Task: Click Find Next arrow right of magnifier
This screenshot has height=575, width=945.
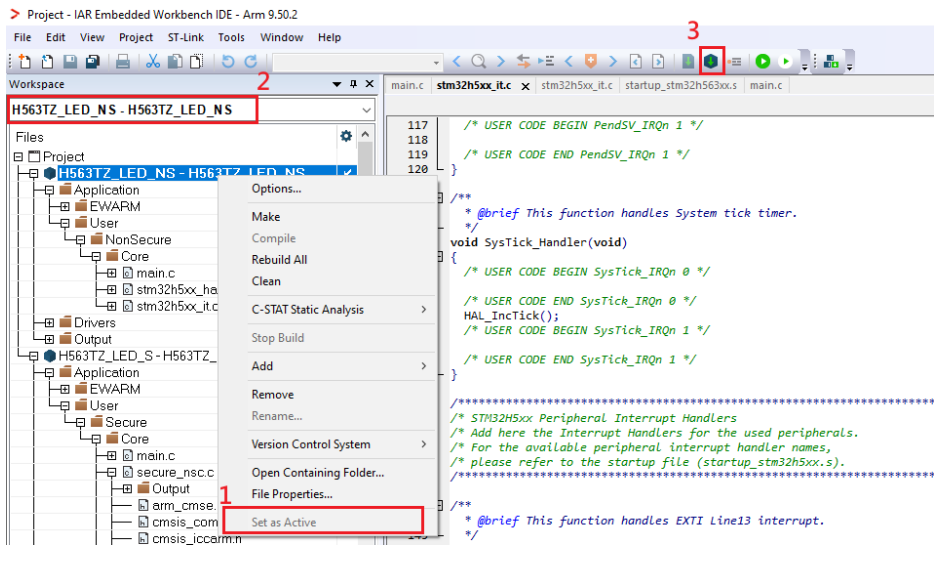Action: (501, 61)
